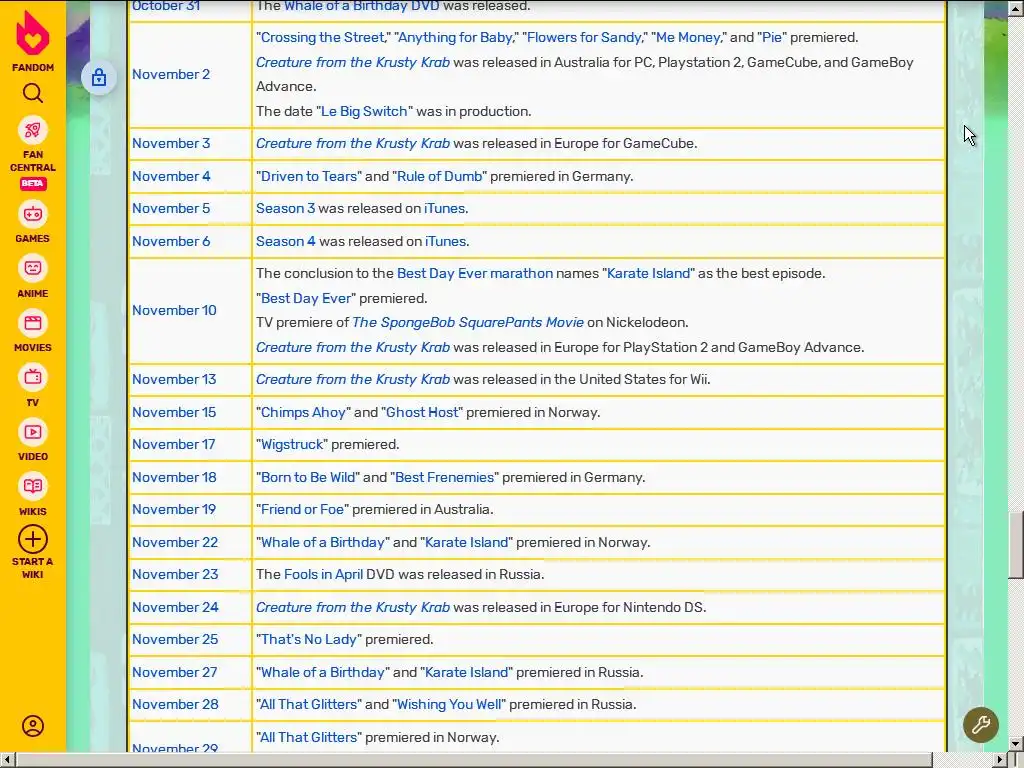Open the November 27 date link
1024x768 pixels.
pos(174,673)
